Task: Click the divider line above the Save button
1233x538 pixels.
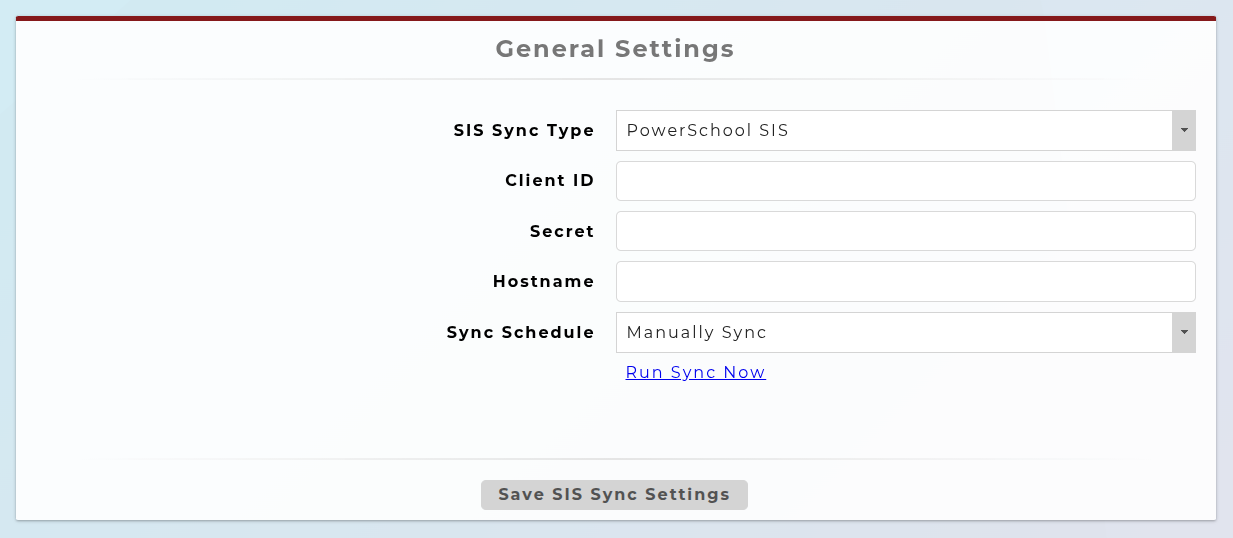Action: tap(616, 459)
